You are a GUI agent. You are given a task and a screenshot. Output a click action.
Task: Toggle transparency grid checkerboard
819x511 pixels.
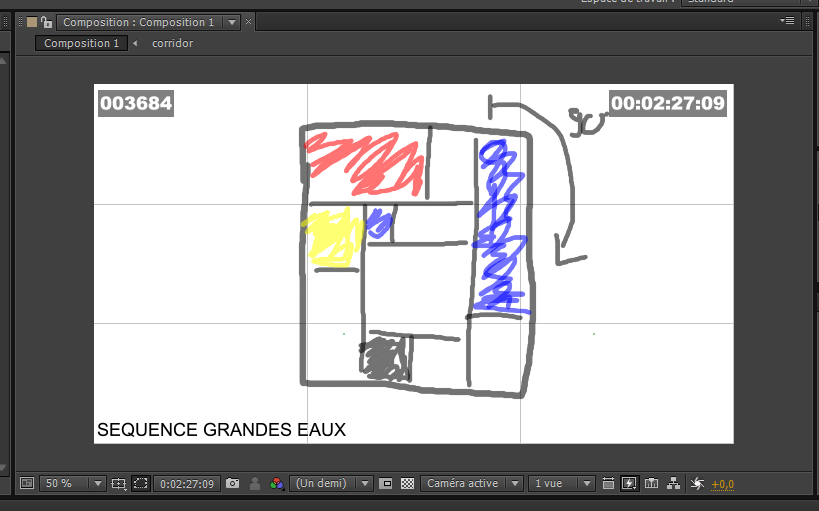407,483
